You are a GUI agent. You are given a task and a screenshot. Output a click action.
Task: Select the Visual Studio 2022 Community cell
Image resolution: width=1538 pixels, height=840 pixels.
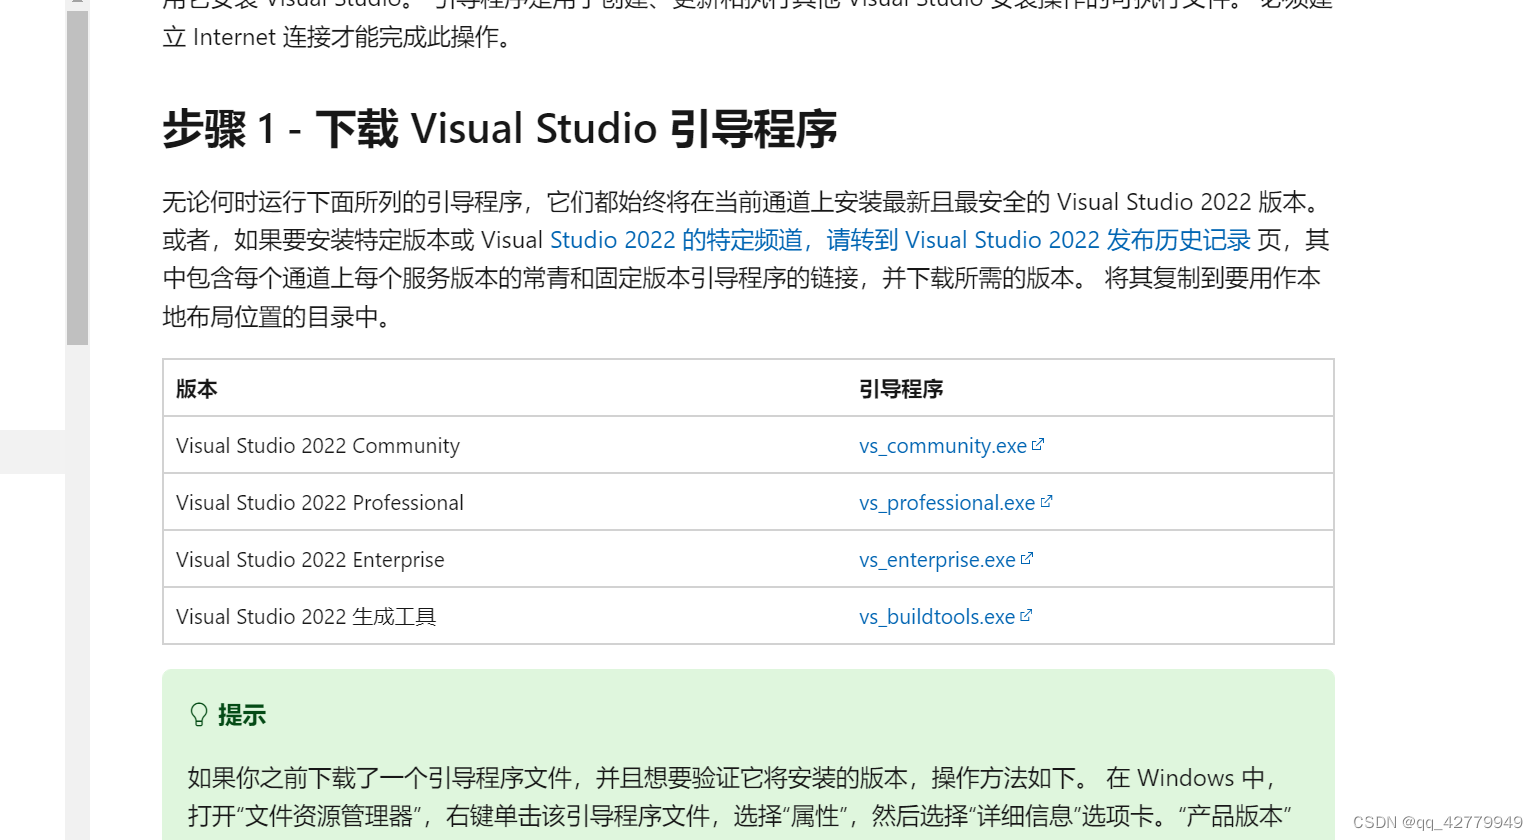tap(505, 445)
